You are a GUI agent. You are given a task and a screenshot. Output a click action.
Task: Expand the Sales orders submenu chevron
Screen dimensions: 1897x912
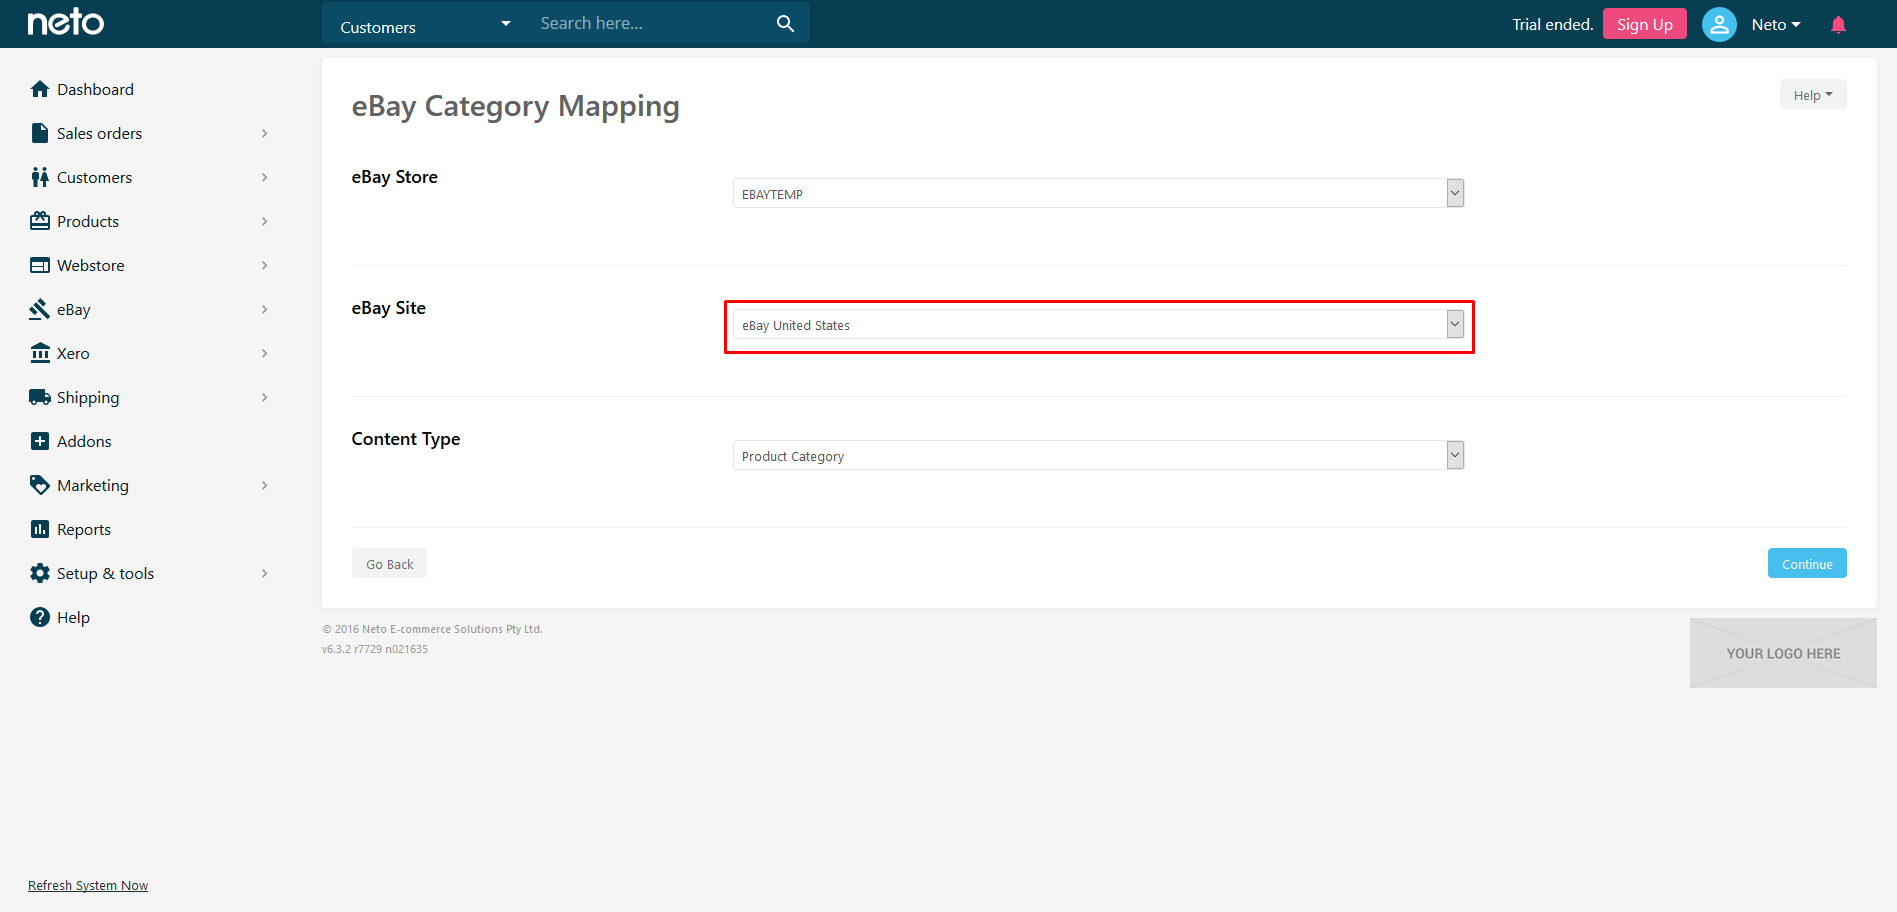[x=265, y=133]
